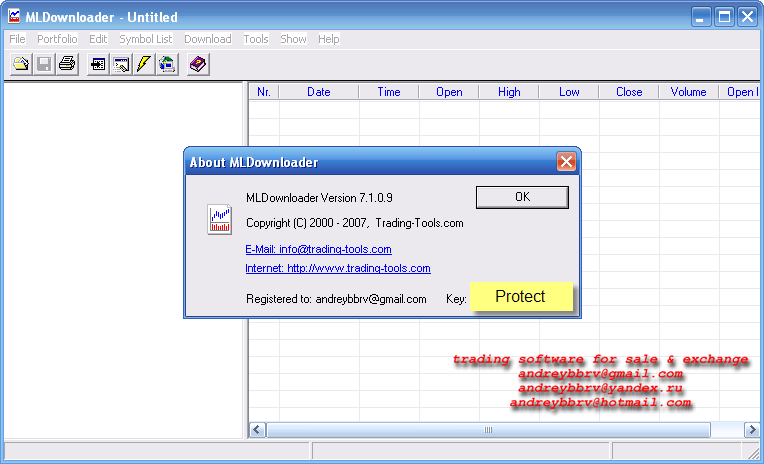The height and width of the screenshot is (464, 764).
Task: Click the lightning bolt toolbar icon
Action: 144,64
